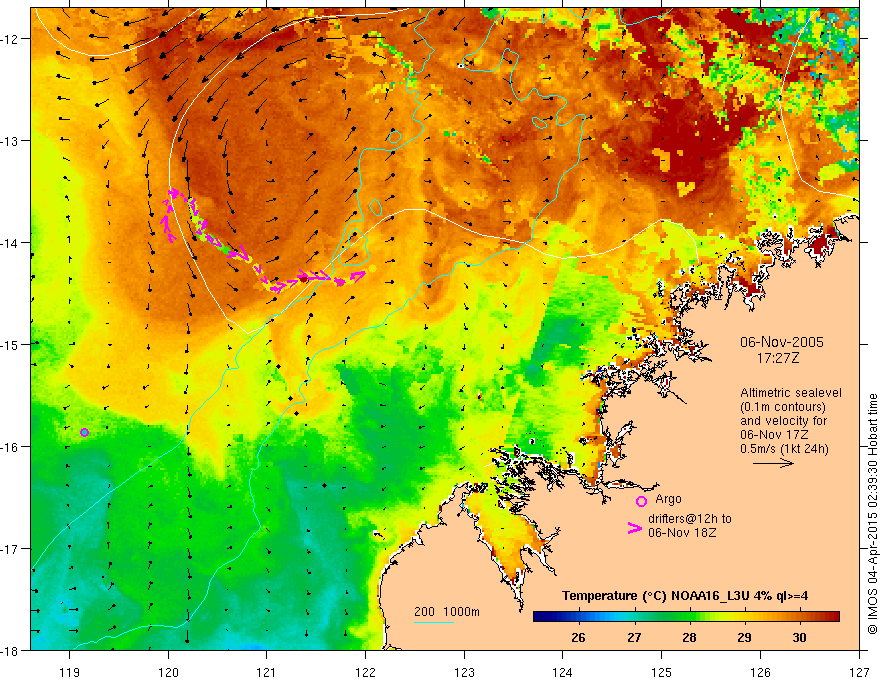This screenshot has height=680, width=880.
Task: Click longitude axis label 124
Action: 563,672
